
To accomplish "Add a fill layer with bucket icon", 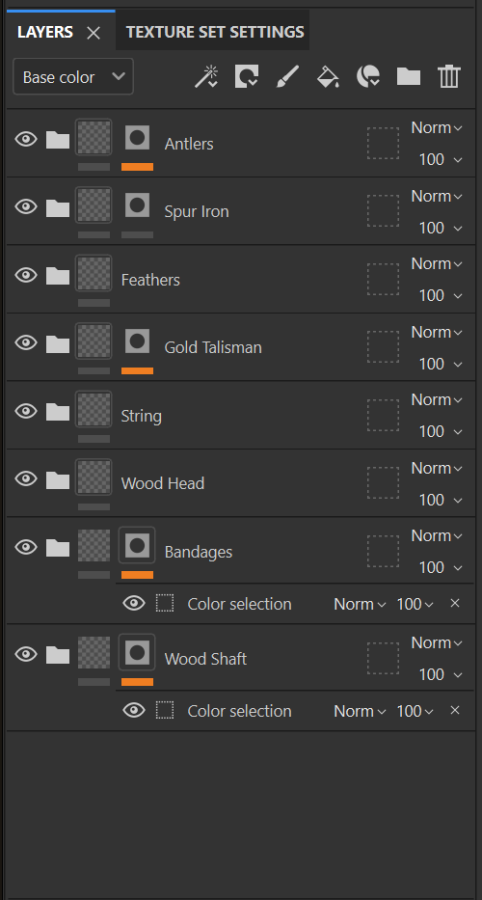I will (328, 76).
